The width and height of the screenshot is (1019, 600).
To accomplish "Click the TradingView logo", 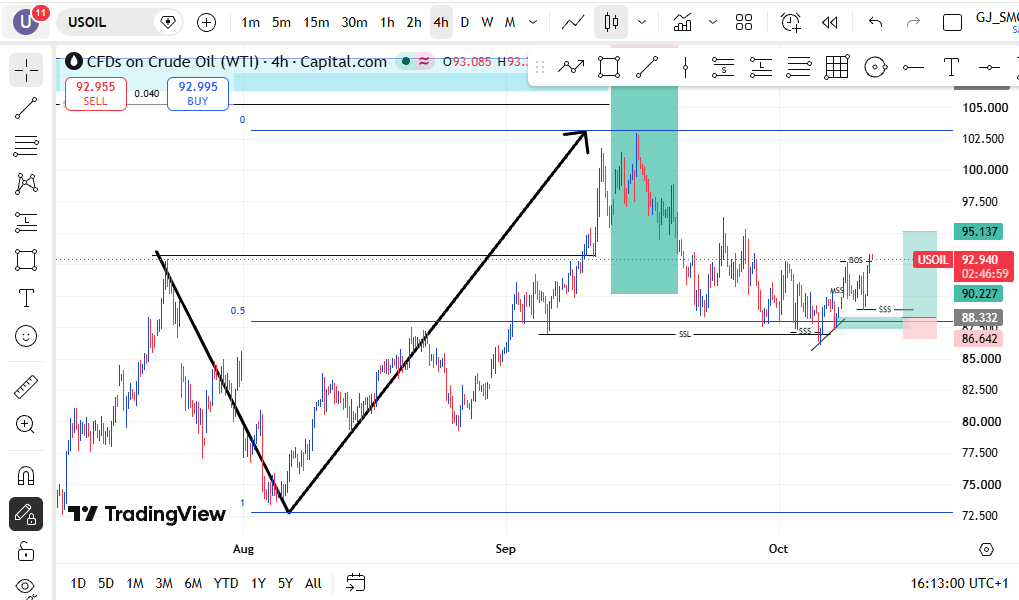I will point(147,514).
